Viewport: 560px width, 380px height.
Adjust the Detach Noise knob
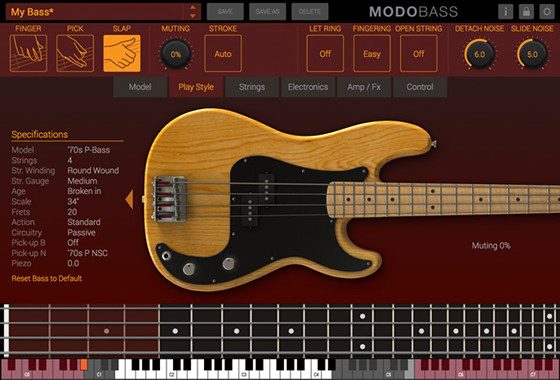[479, 54]
